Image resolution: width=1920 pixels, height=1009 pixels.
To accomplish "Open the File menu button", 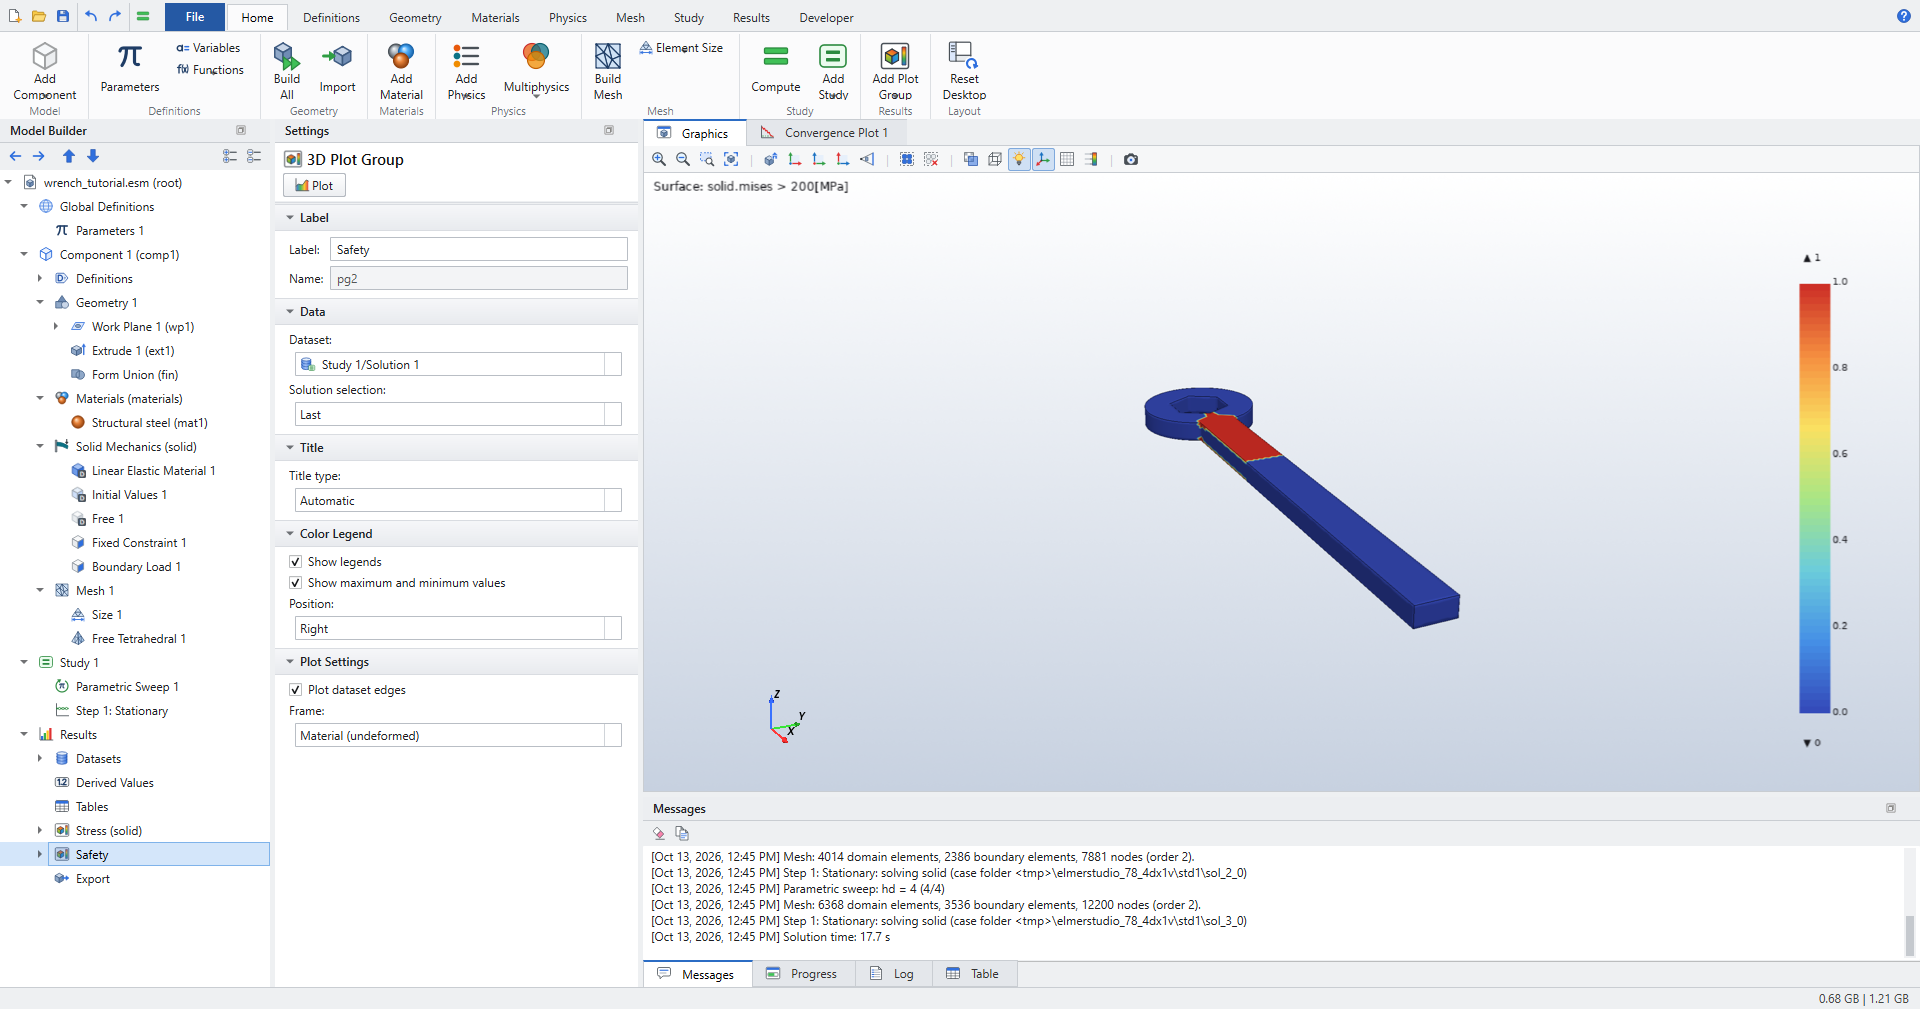I will [195, 17].
